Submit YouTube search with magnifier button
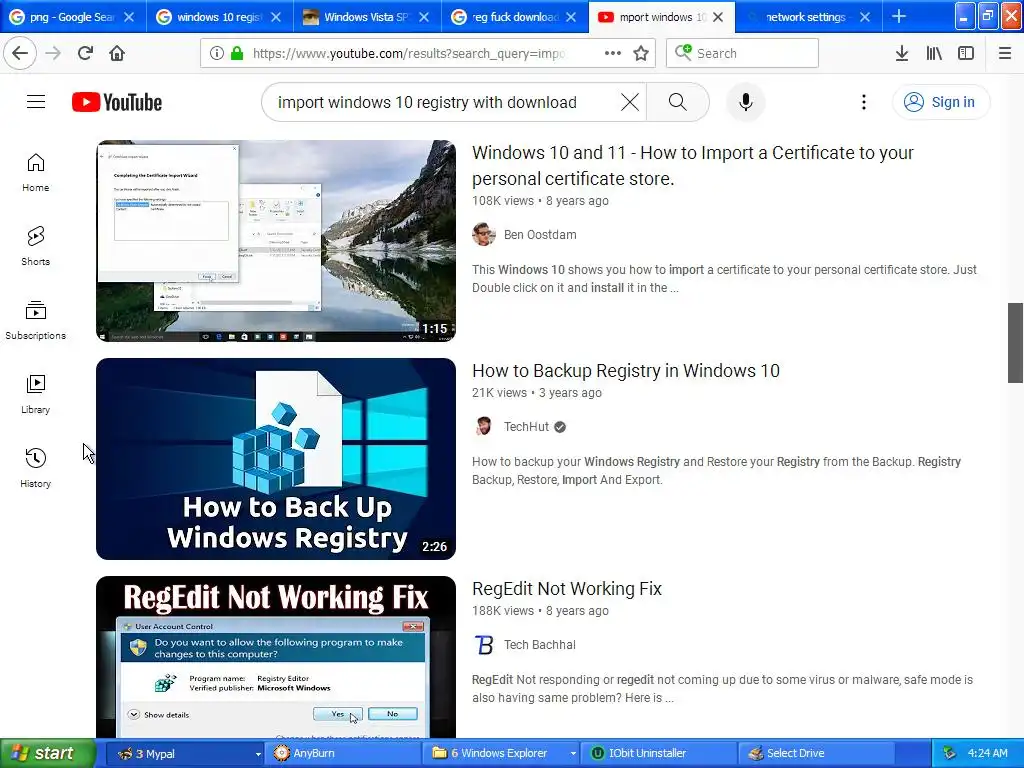The width and height of the screenshot is (1024, 768). click(678, 102)
